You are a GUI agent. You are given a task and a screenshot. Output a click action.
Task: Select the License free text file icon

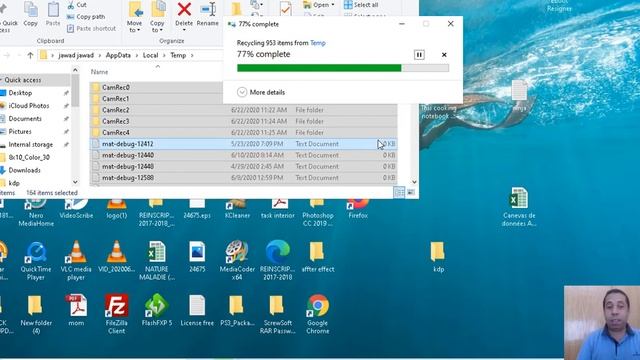pyautogui.click(x=197, y=310)
